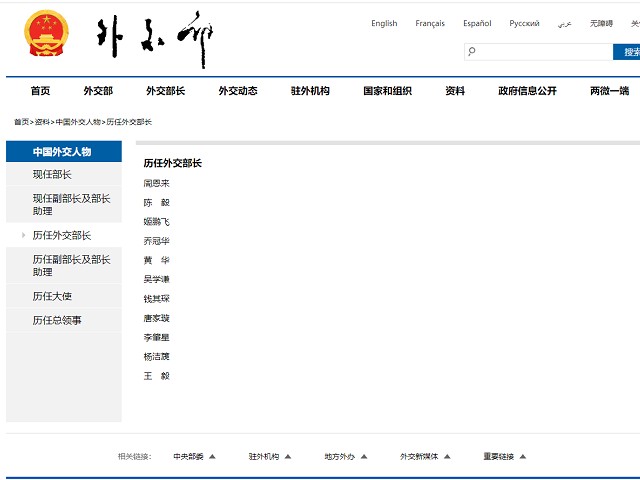Expand the 中央部委 related links list
Image resolution: width=640 pixels, height=480 pixels.
(194, 457)
